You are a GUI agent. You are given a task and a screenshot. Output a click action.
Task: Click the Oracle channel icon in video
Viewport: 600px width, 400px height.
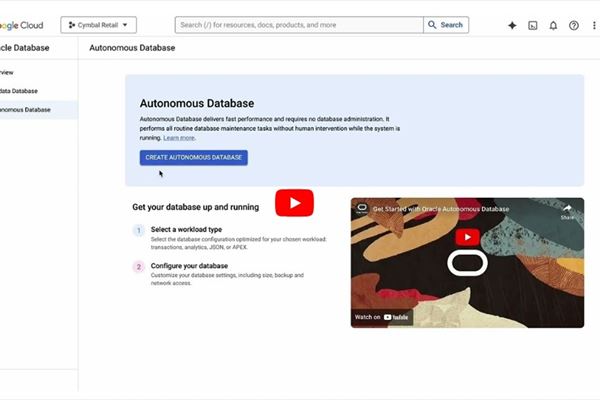pyautogui.click(x=362, y=208)
